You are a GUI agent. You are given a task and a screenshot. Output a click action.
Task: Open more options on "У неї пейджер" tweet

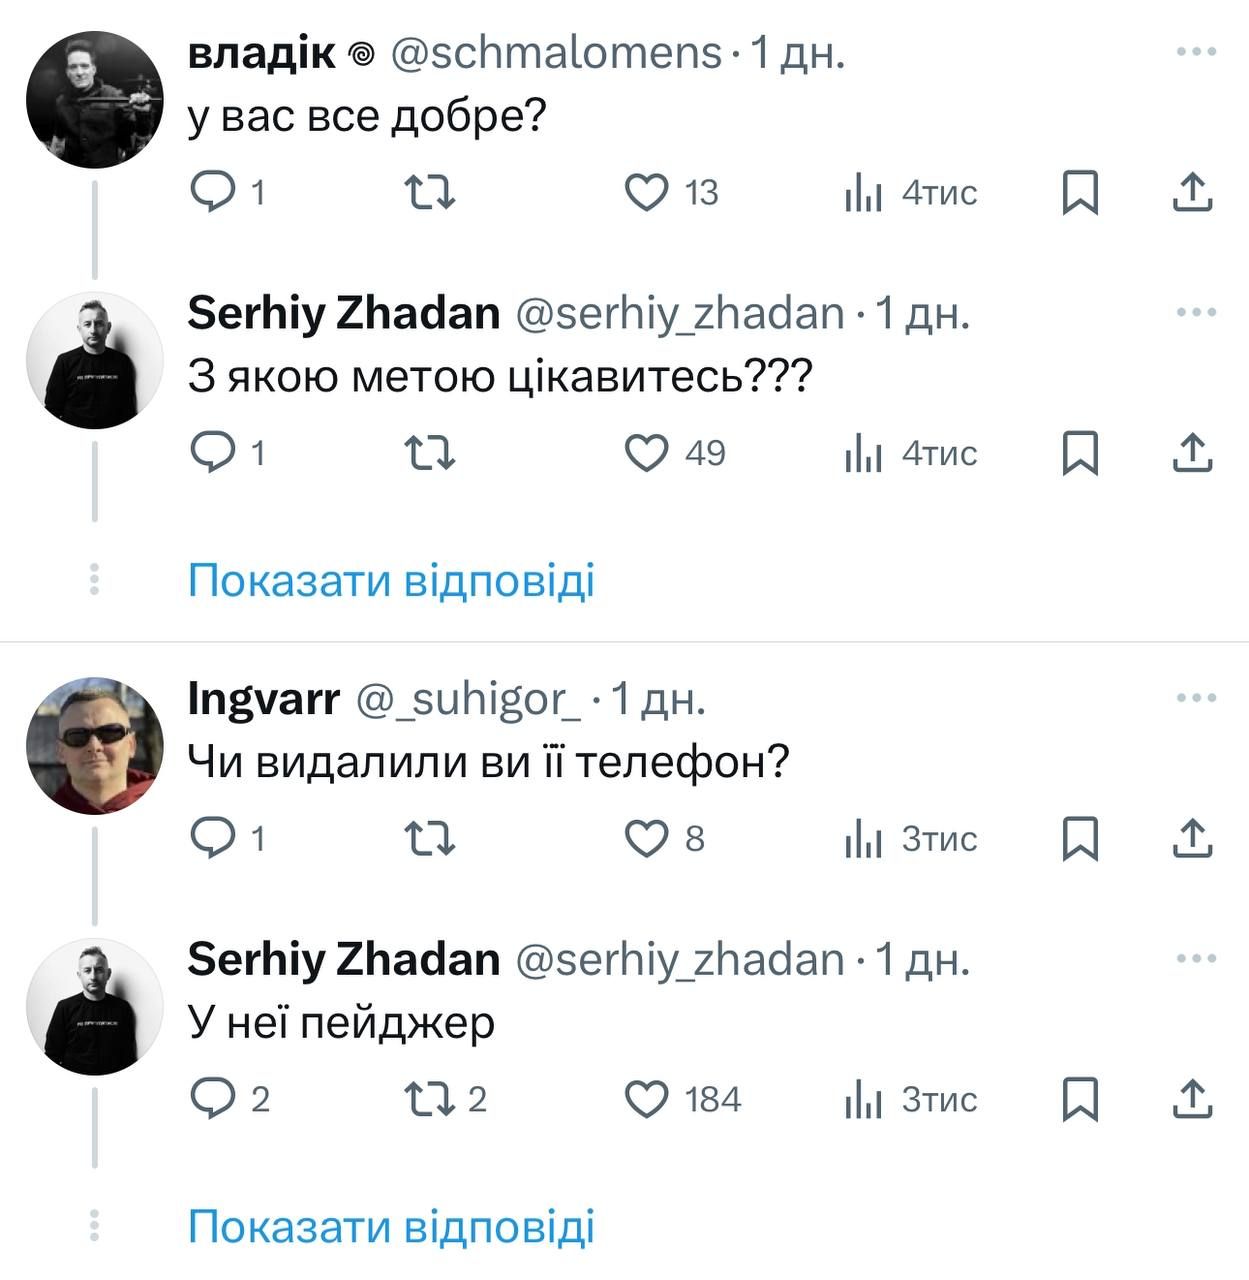pos(1196,958)
